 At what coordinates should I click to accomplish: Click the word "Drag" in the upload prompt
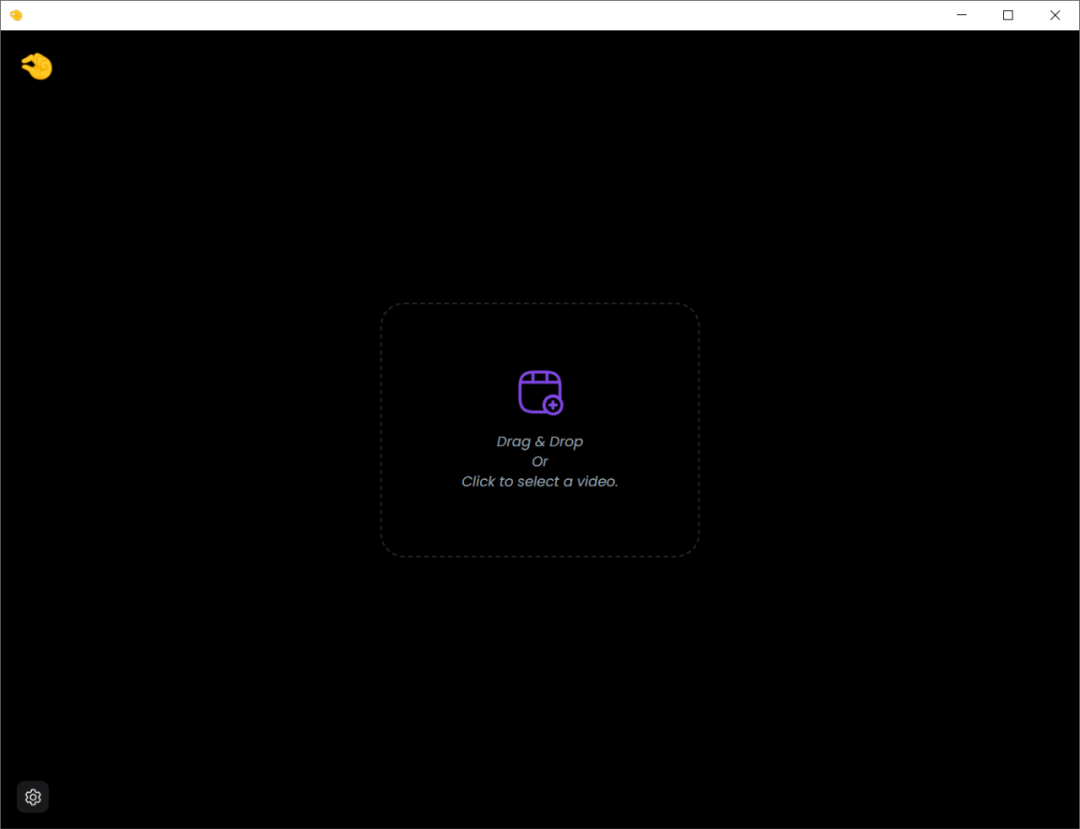tap(513, 441)
